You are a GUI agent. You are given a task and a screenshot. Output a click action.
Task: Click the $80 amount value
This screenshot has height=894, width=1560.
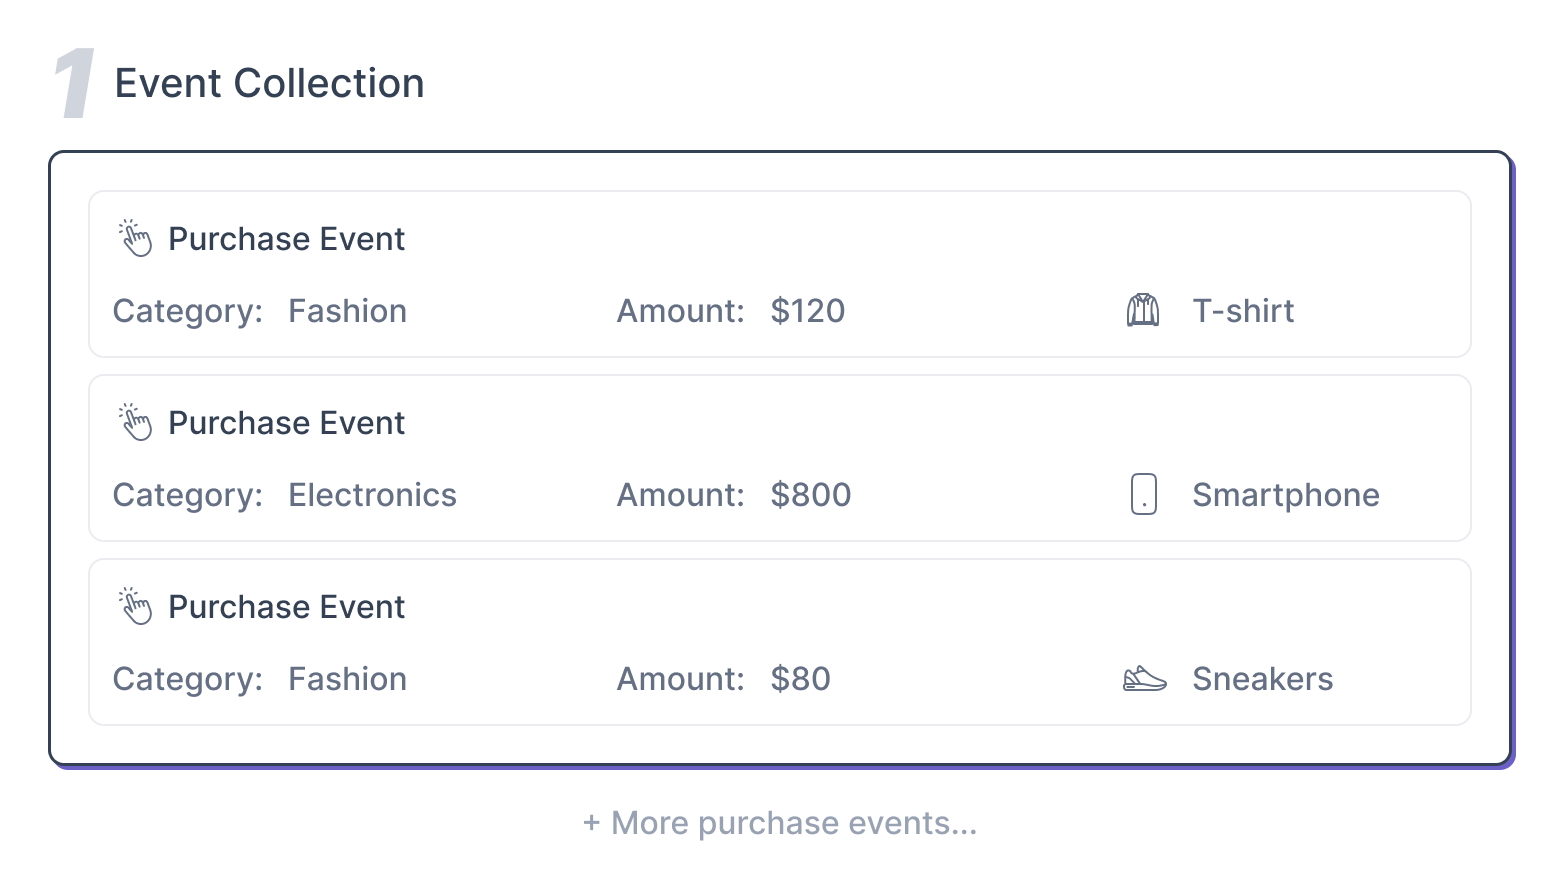(800, 679)
